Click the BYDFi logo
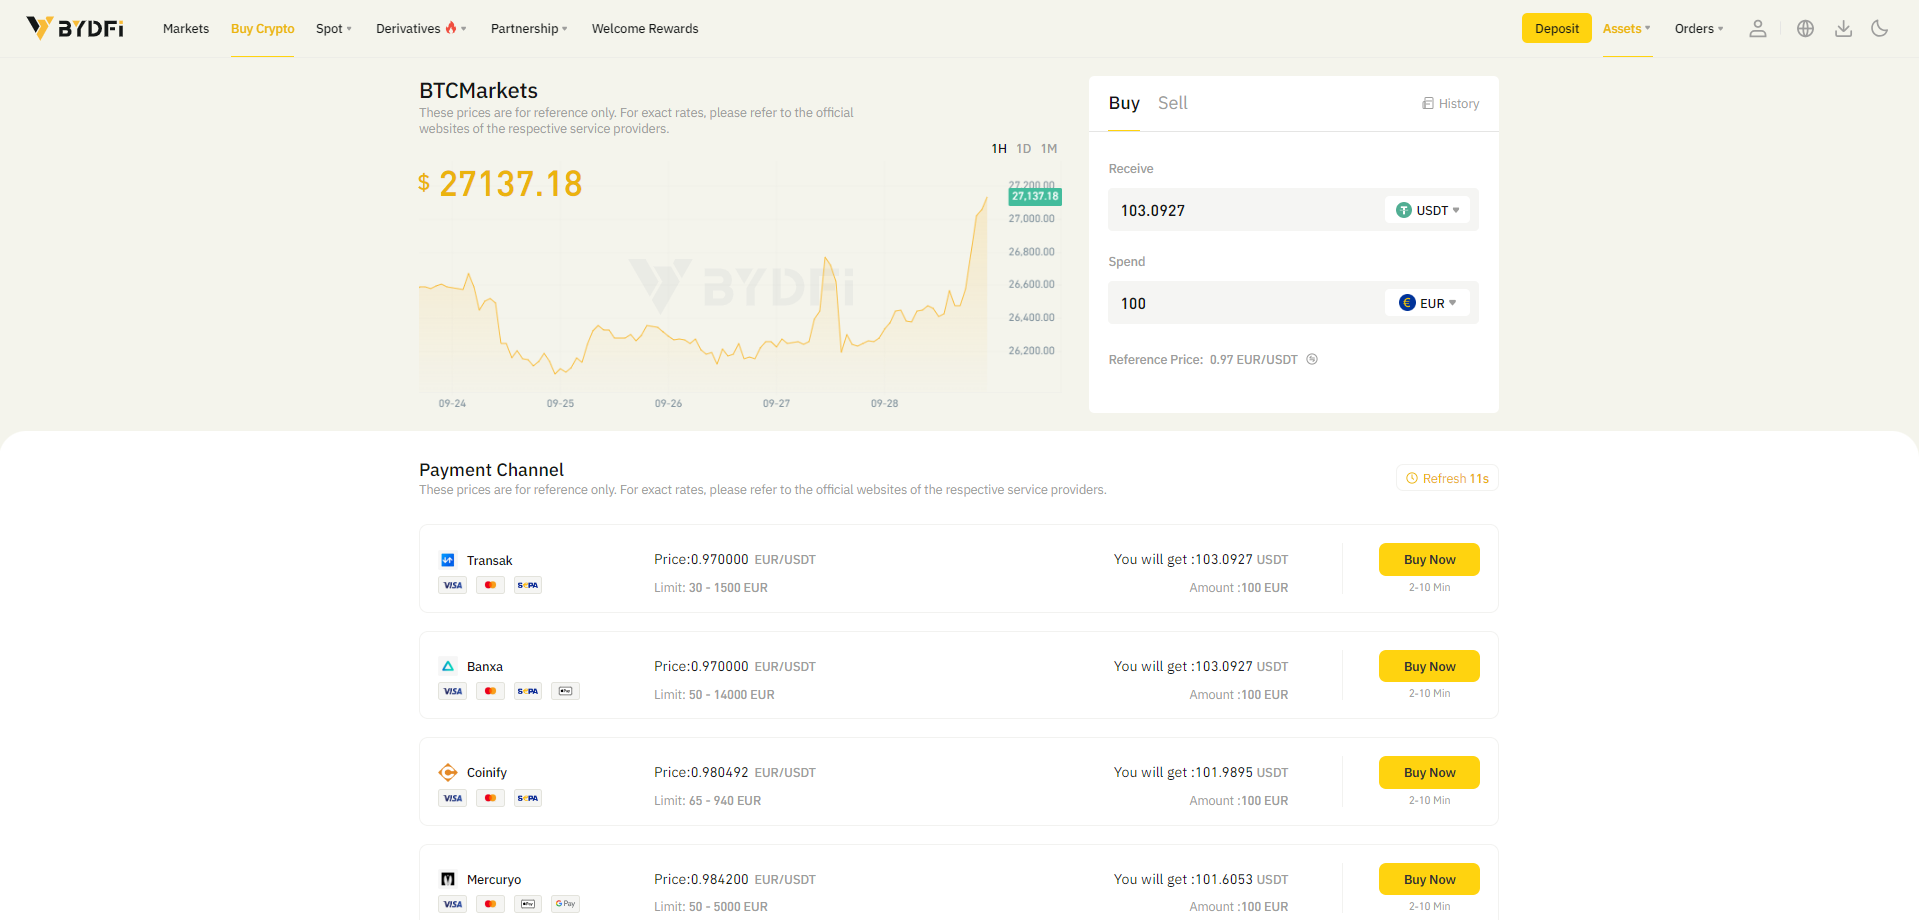This screenshot has width=1919, height=920. (75, 28)
